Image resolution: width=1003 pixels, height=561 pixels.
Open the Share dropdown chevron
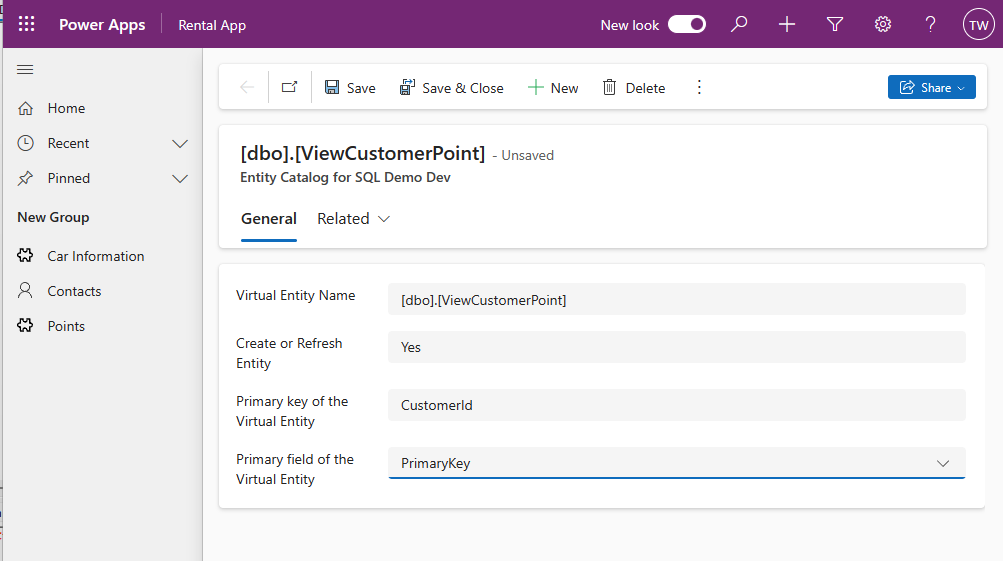pos(961,88)
